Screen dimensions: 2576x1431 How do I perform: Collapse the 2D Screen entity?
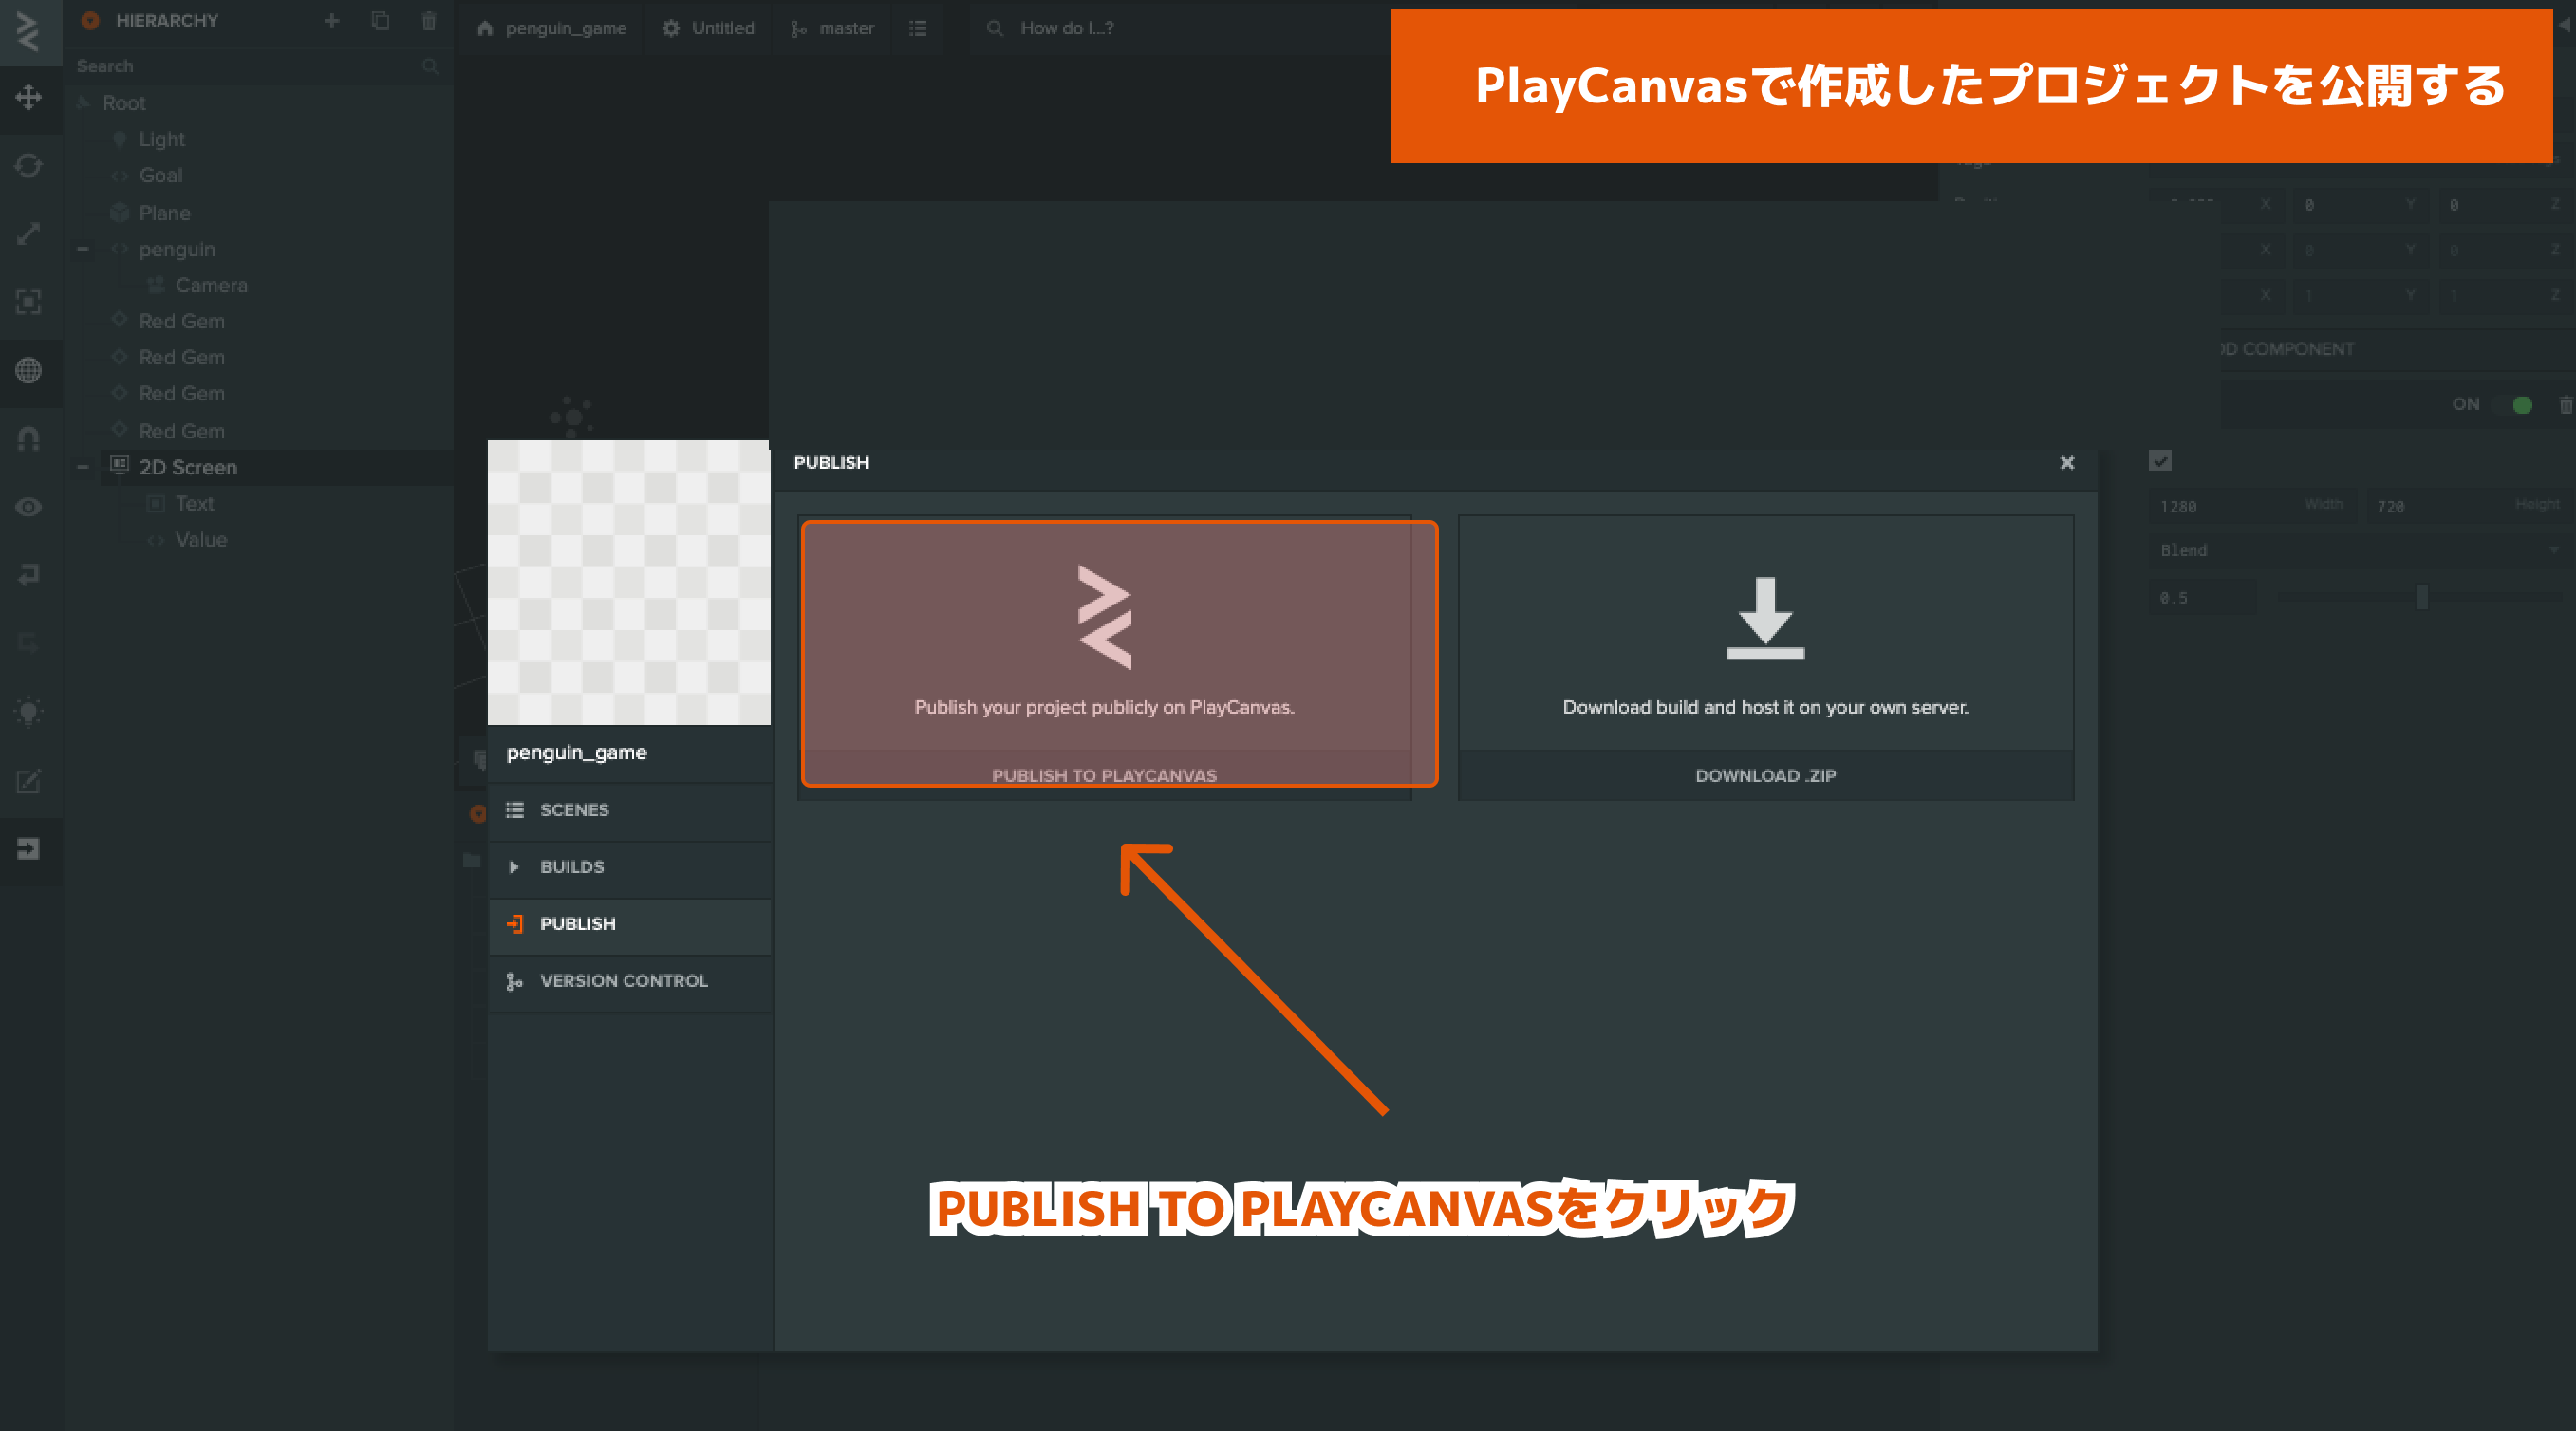point(83,467)
